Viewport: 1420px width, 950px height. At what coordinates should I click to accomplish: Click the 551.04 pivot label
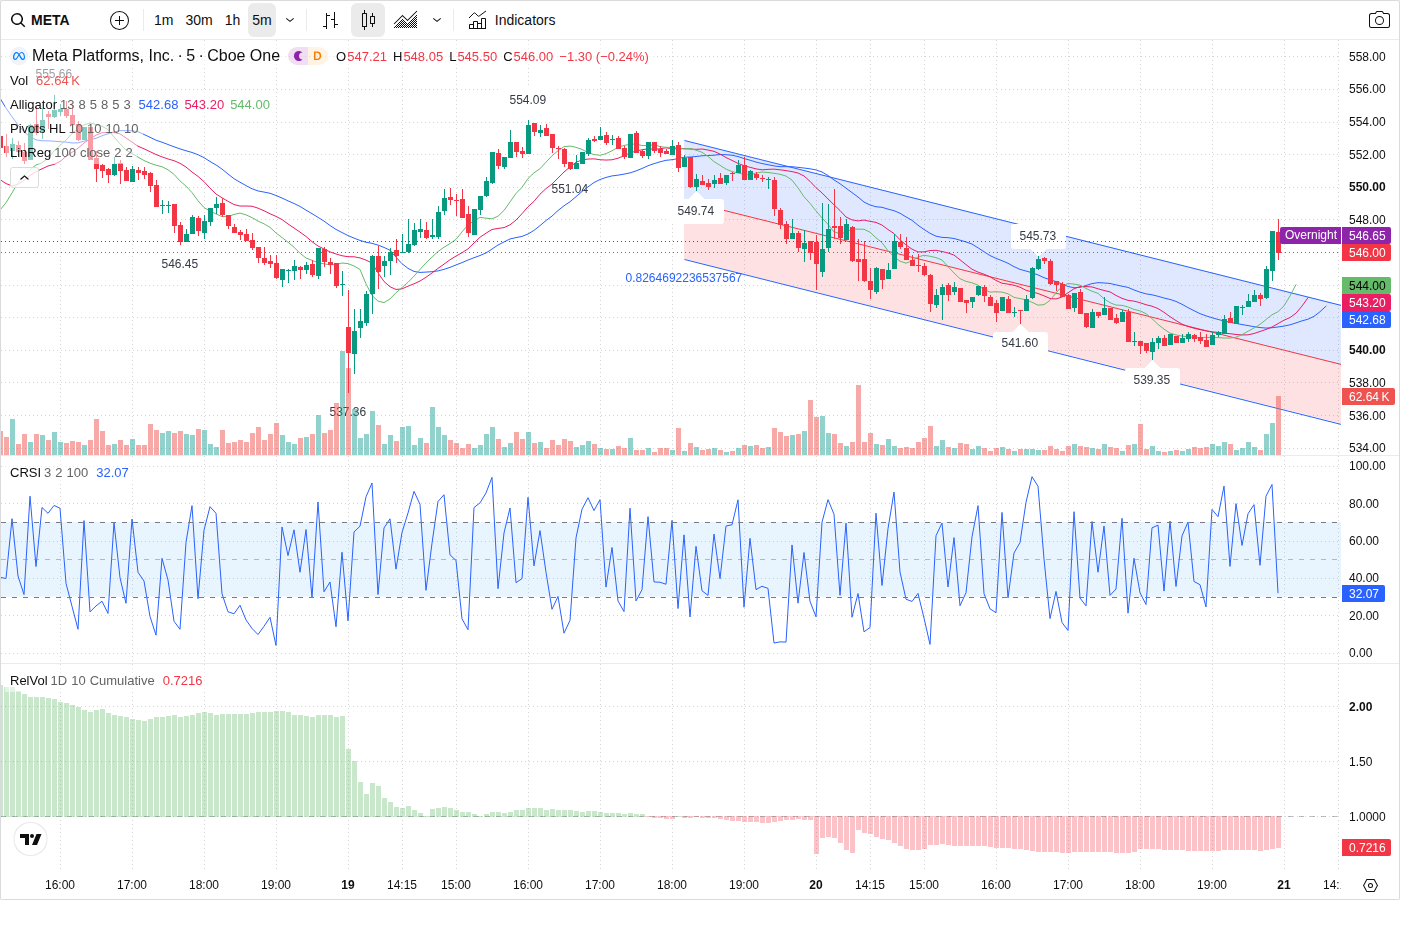[570, 189]
